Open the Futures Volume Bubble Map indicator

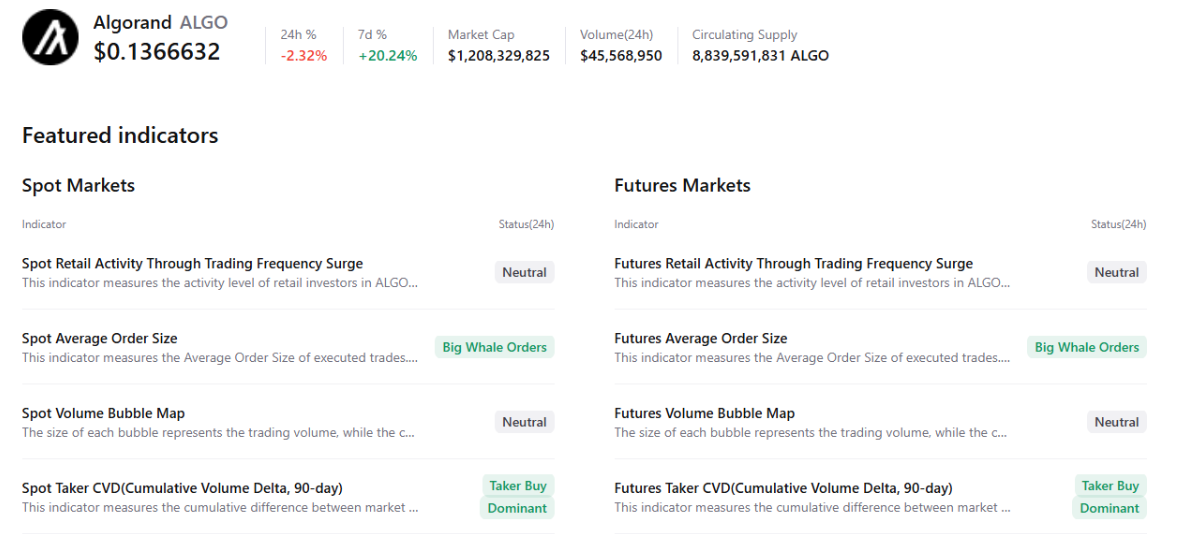[x=704, y=414]
